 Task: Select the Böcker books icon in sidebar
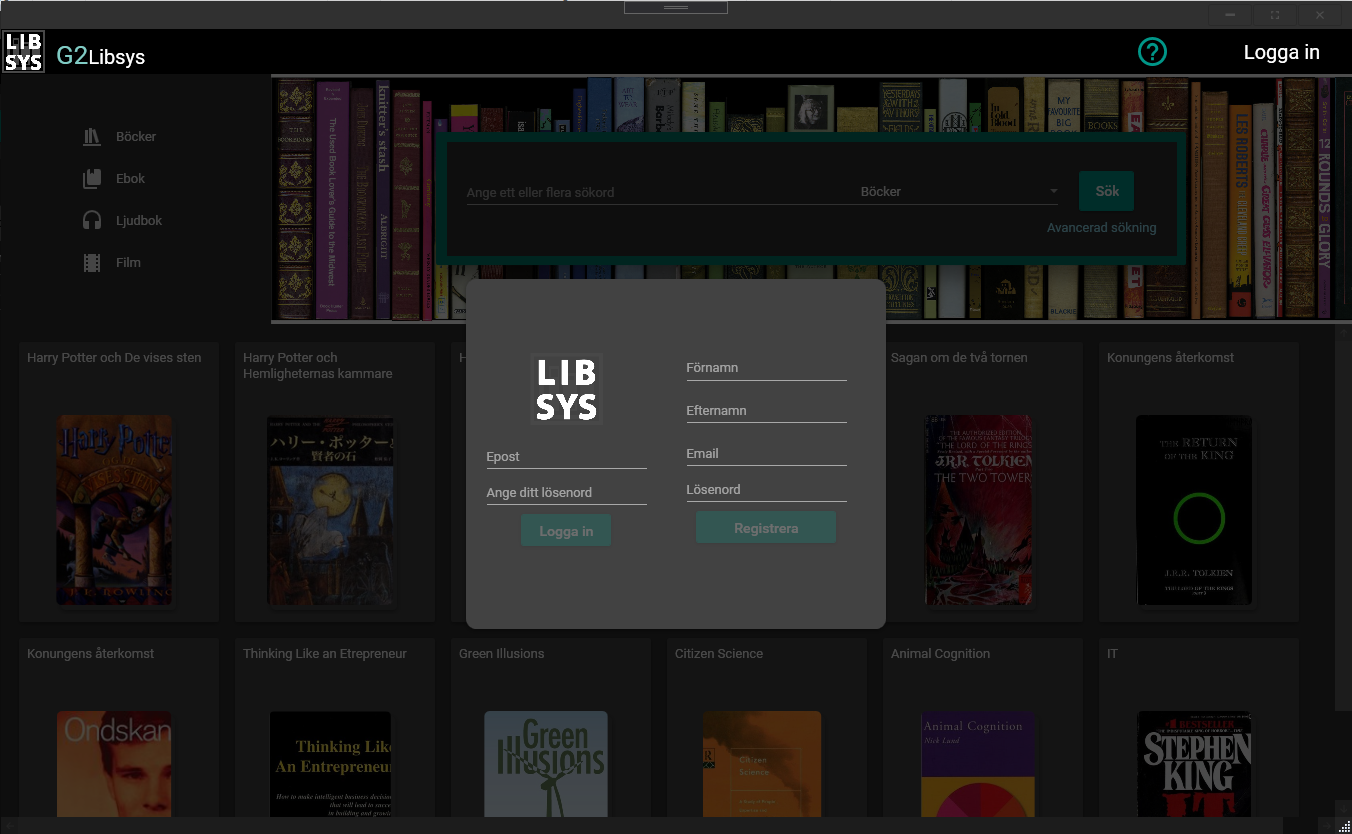(92, 137)
